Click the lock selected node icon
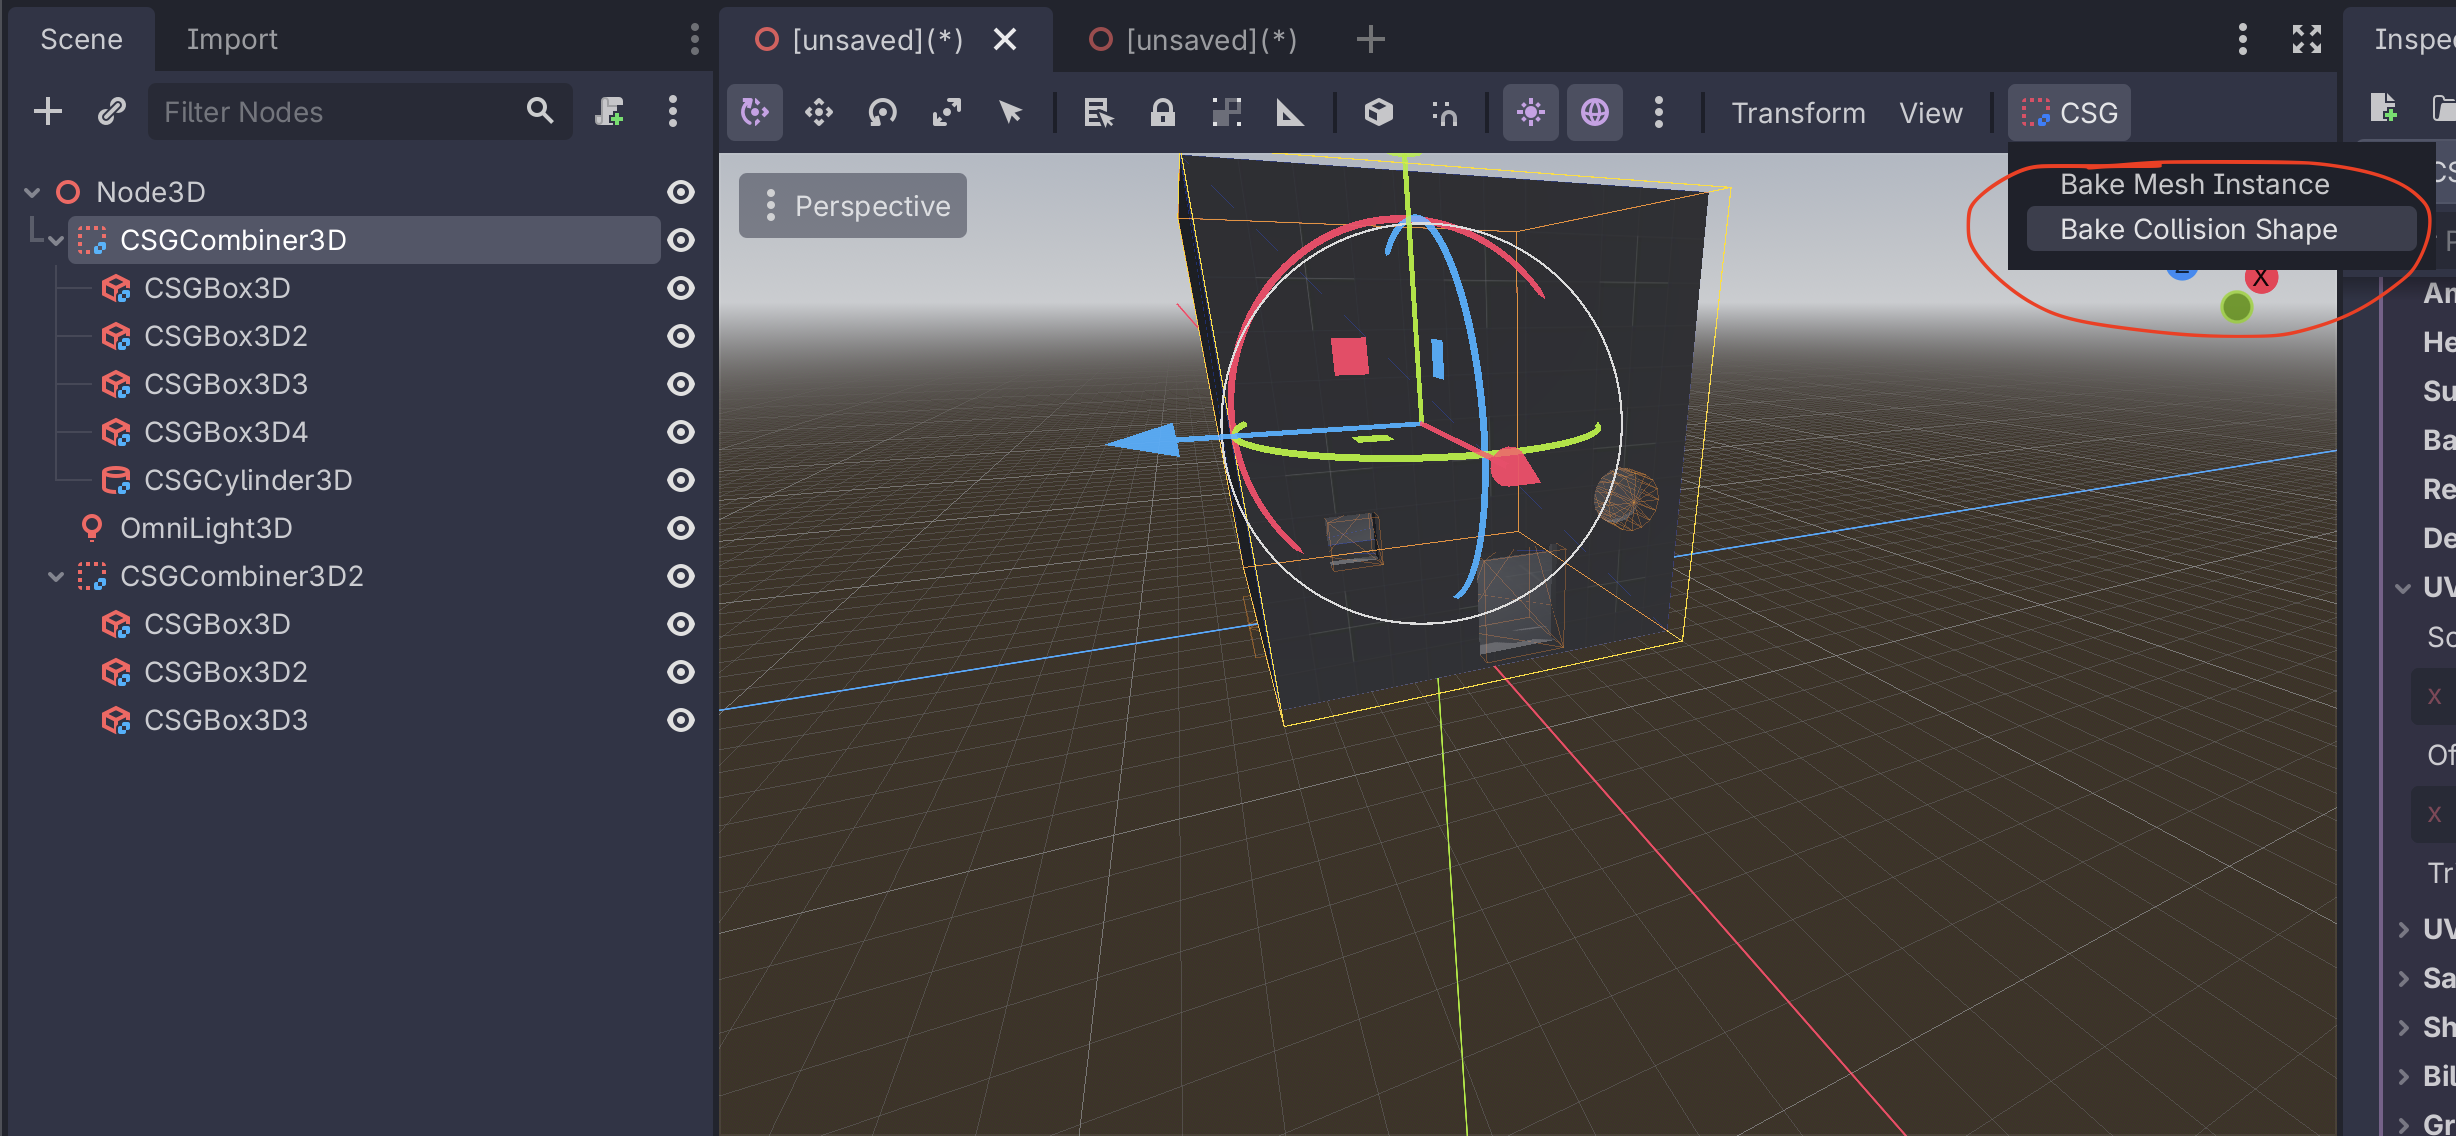 1162,113
